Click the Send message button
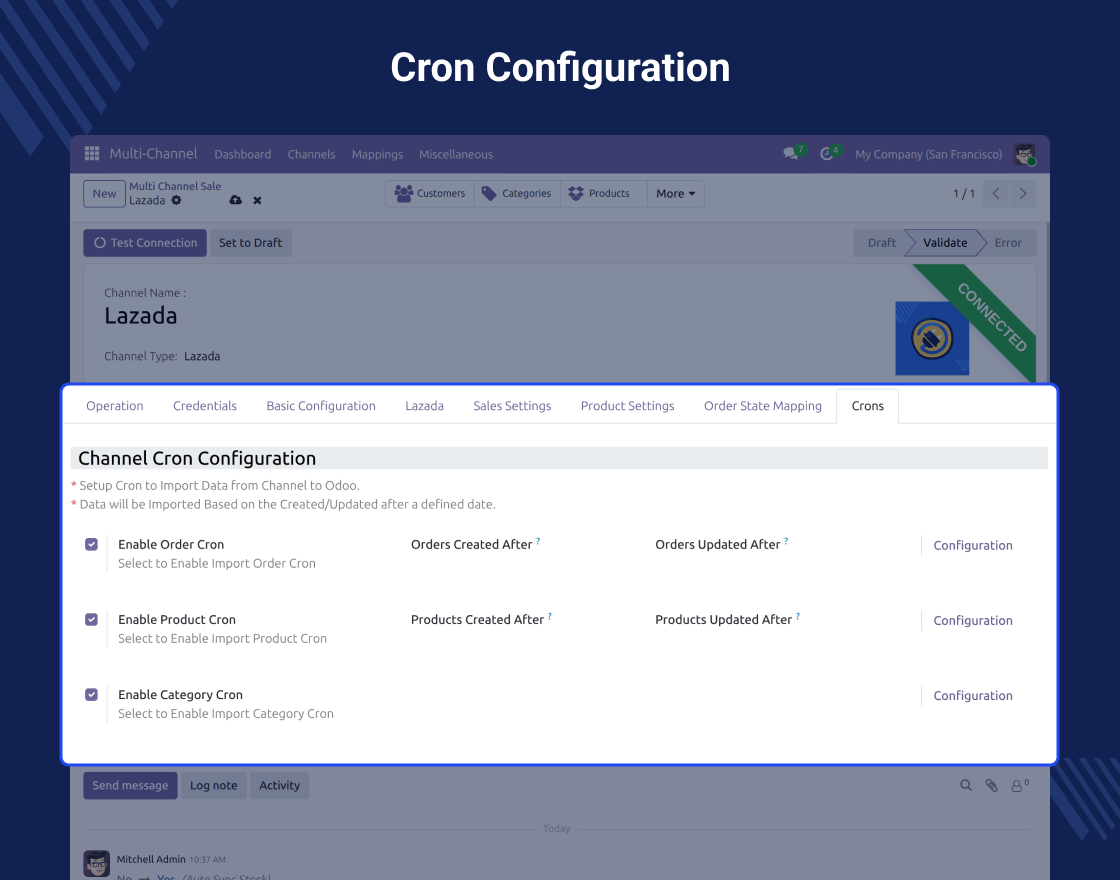The image size is (1120, 880). 130,786
